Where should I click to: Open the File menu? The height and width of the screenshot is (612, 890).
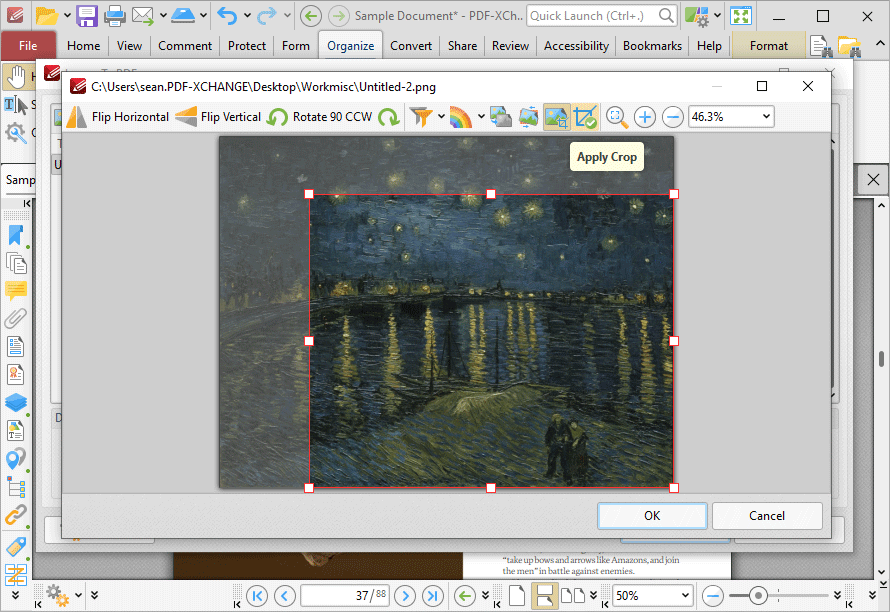coord(28,46)
